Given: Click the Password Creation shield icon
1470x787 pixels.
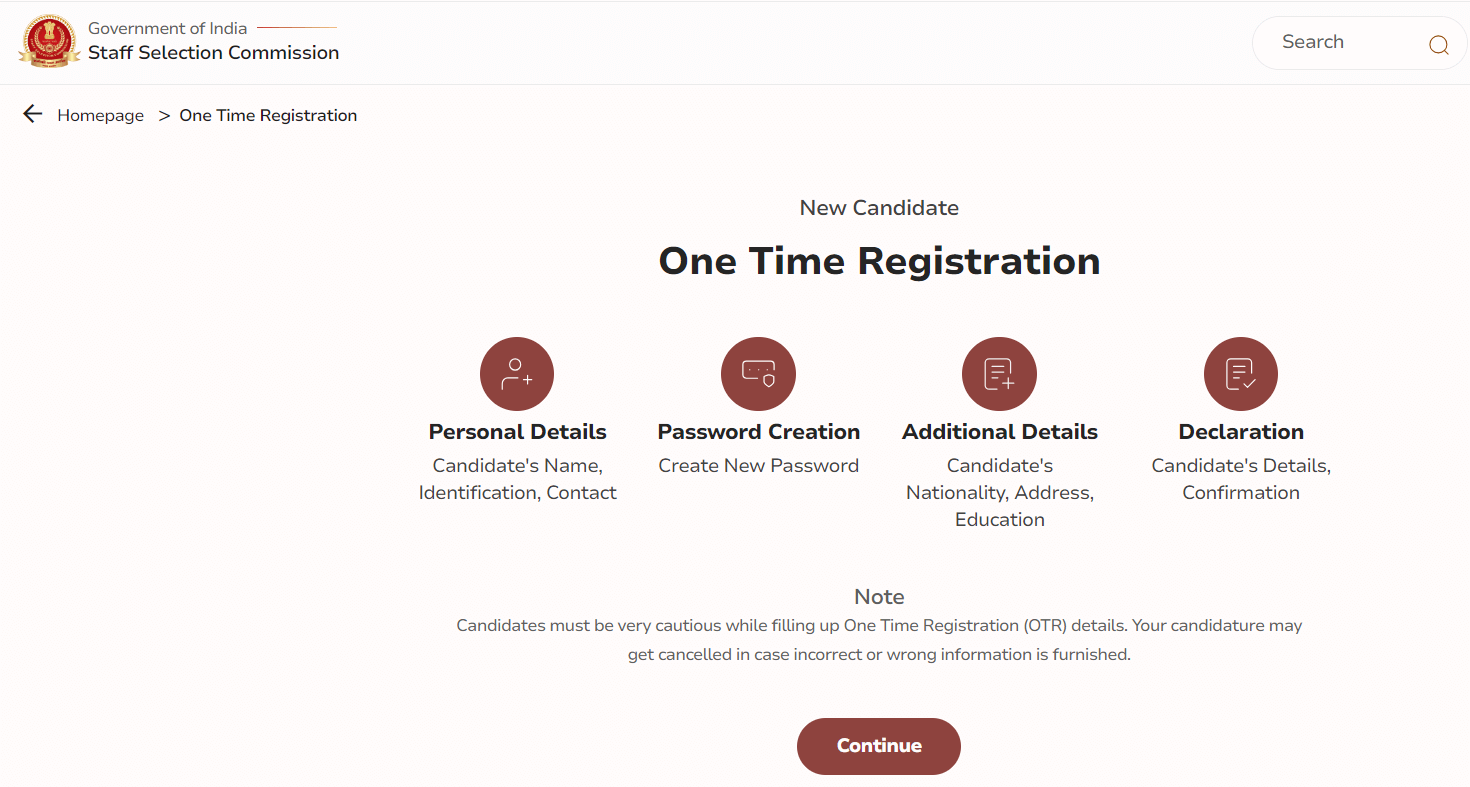Looking at the screenshot, I should click(758, 374).
